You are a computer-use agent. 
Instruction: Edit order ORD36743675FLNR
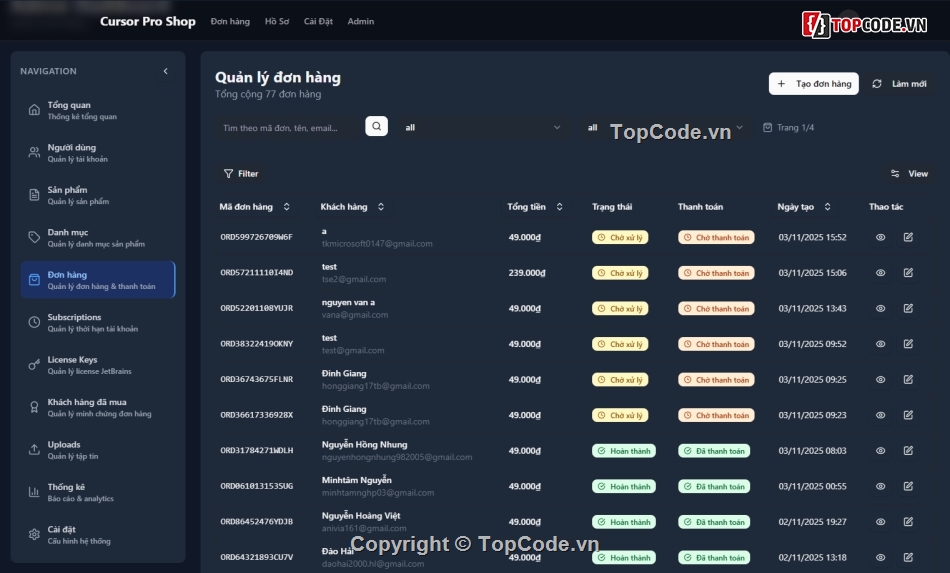[908, 380]
